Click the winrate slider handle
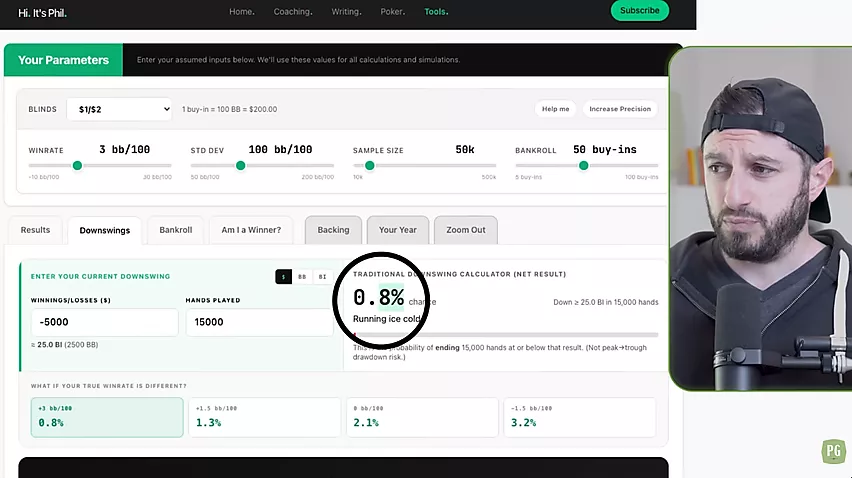 (x=77, y=165)
